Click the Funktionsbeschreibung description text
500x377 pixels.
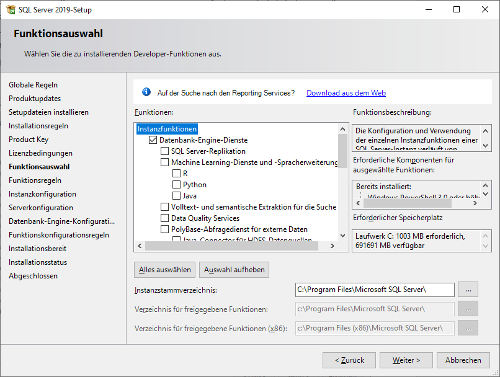pos(417,139)
